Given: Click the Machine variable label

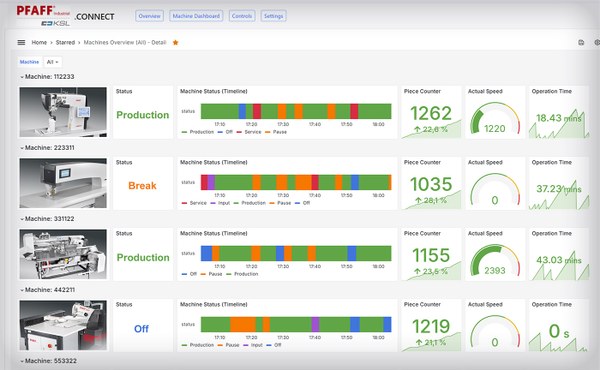Looking at the screenshot, I should (x=29, y=62).
